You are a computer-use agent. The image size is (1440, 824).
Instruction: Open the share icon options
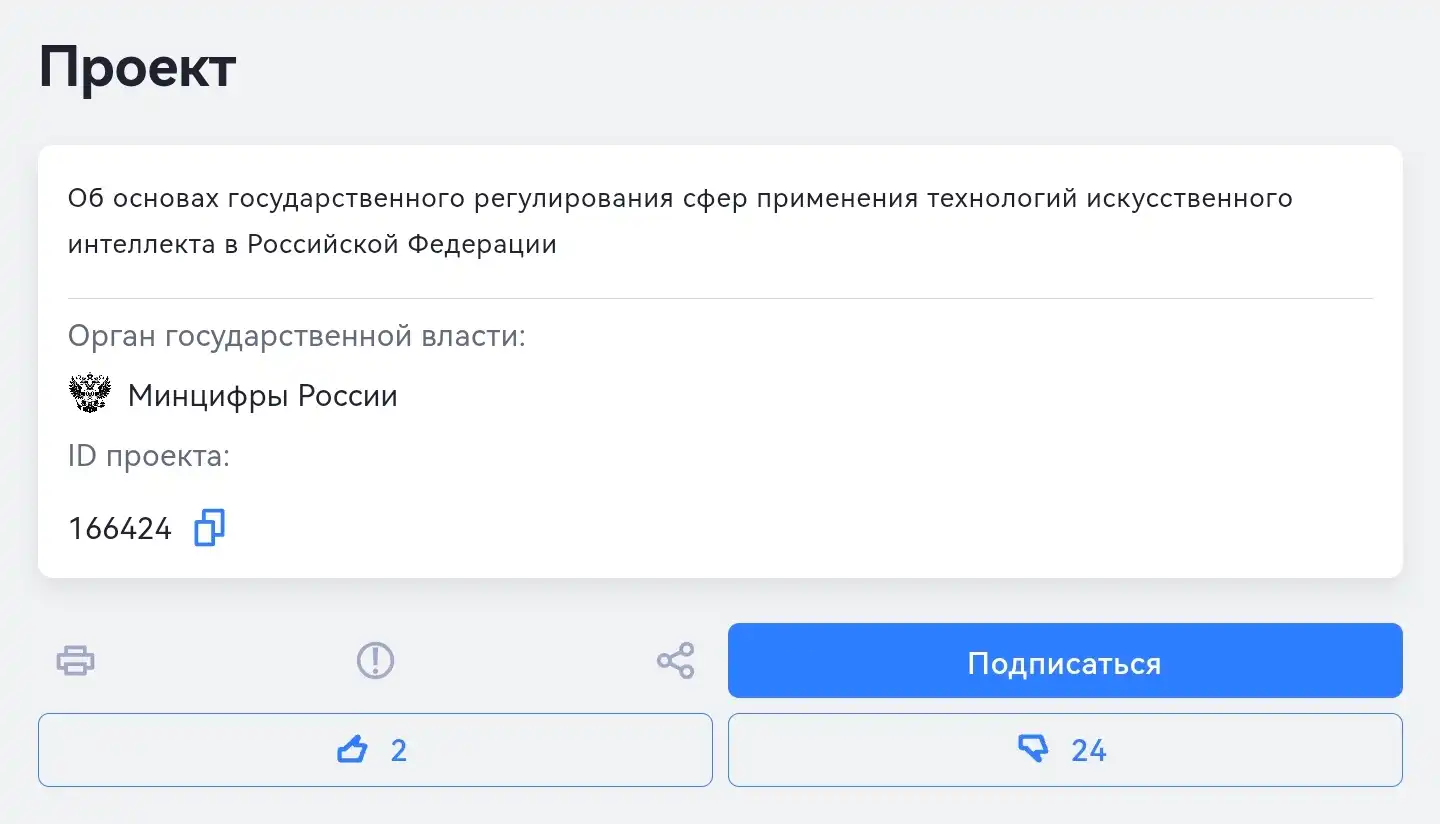[x=676, y=661]
